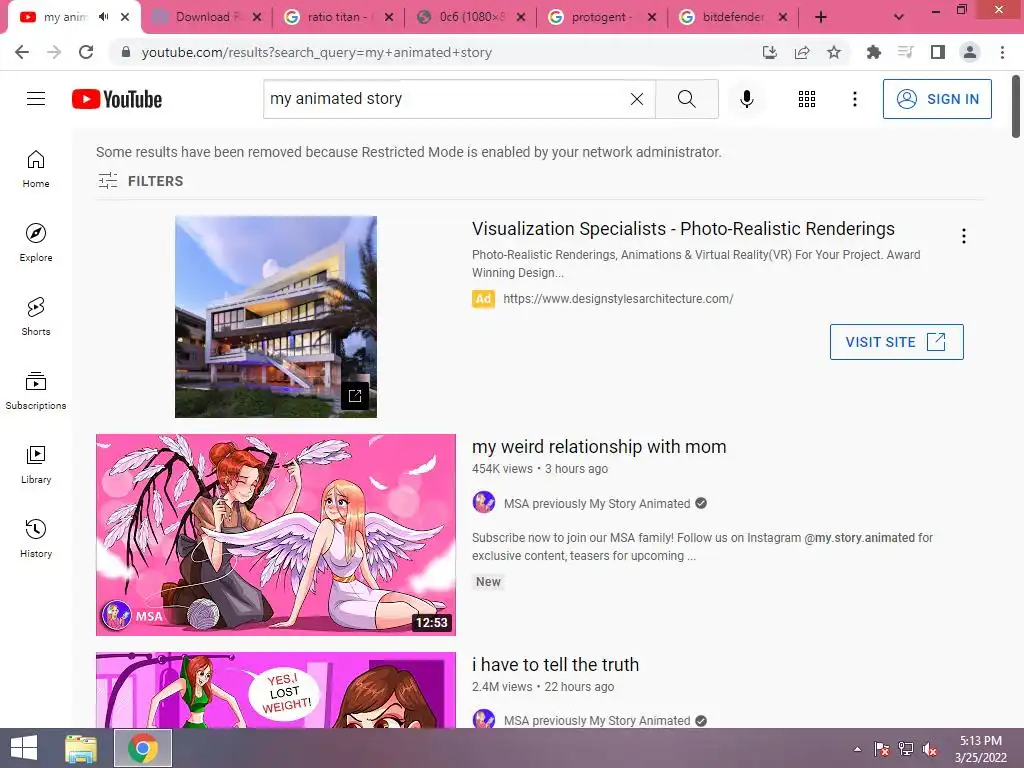Bookmark this page with star
1024x768 pixels.
pos(833,52)
